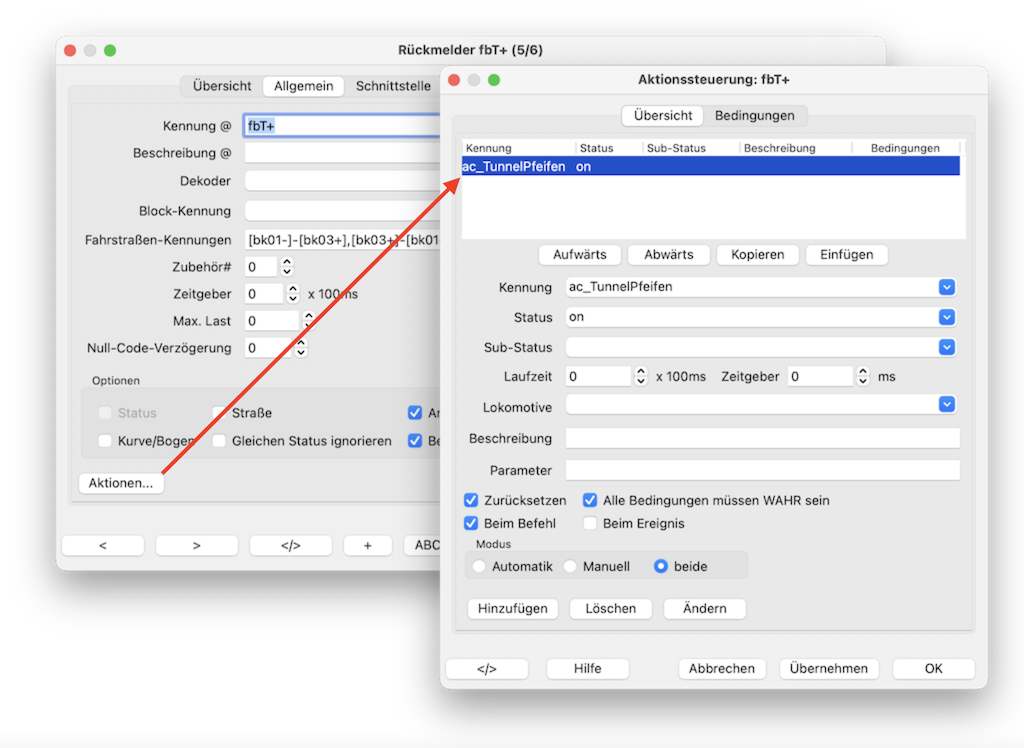Uncheck Alle Bedingungen müssen WAHR sein

pos(590,500)
